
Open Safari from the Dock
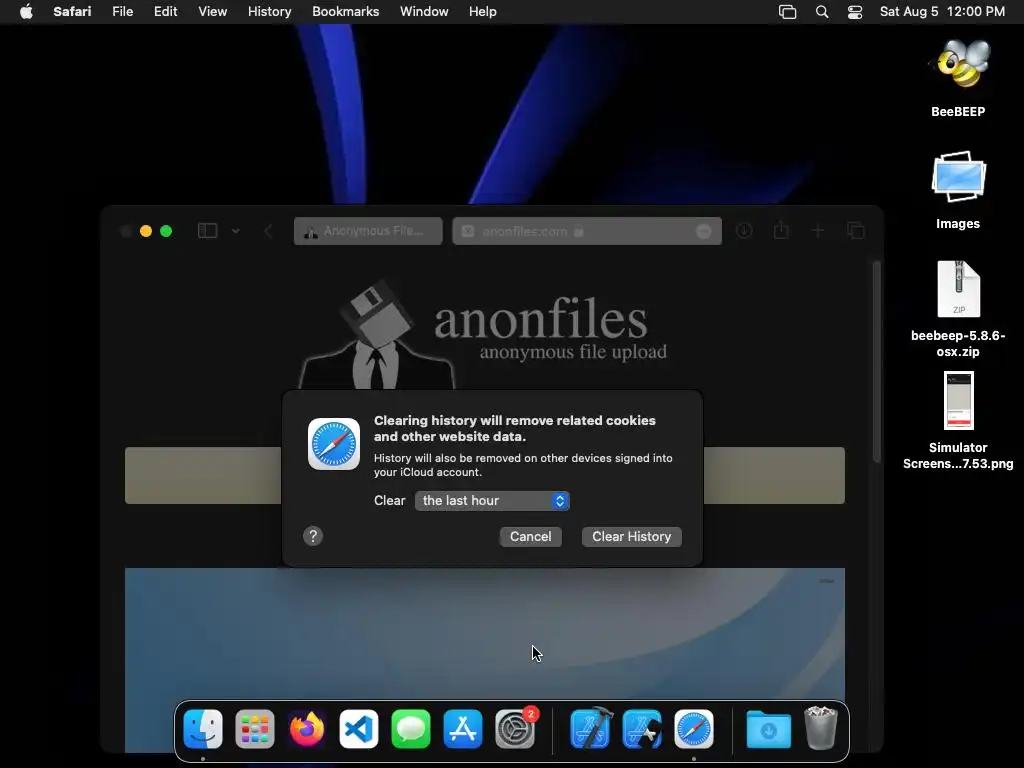pos(694,729)
